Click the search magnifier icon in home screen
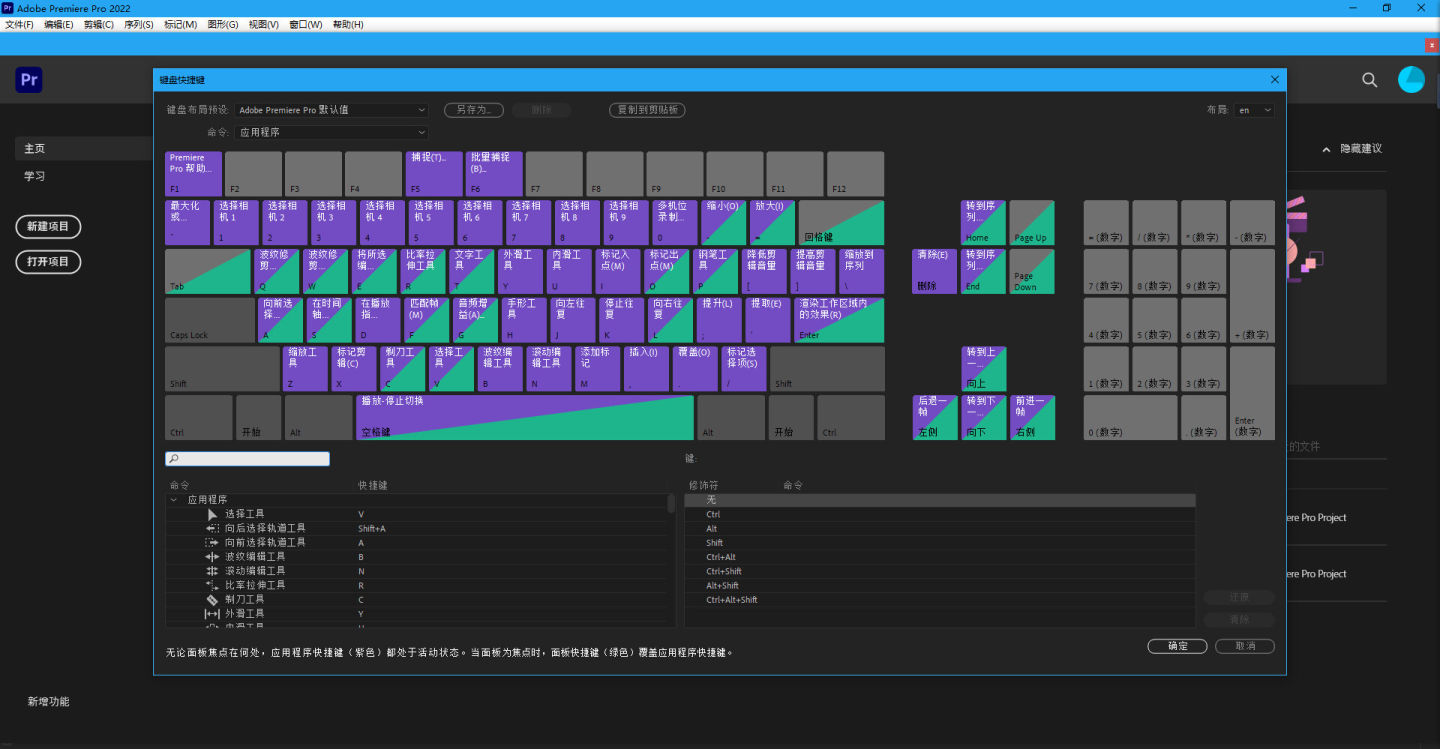 coord(1370,80)
